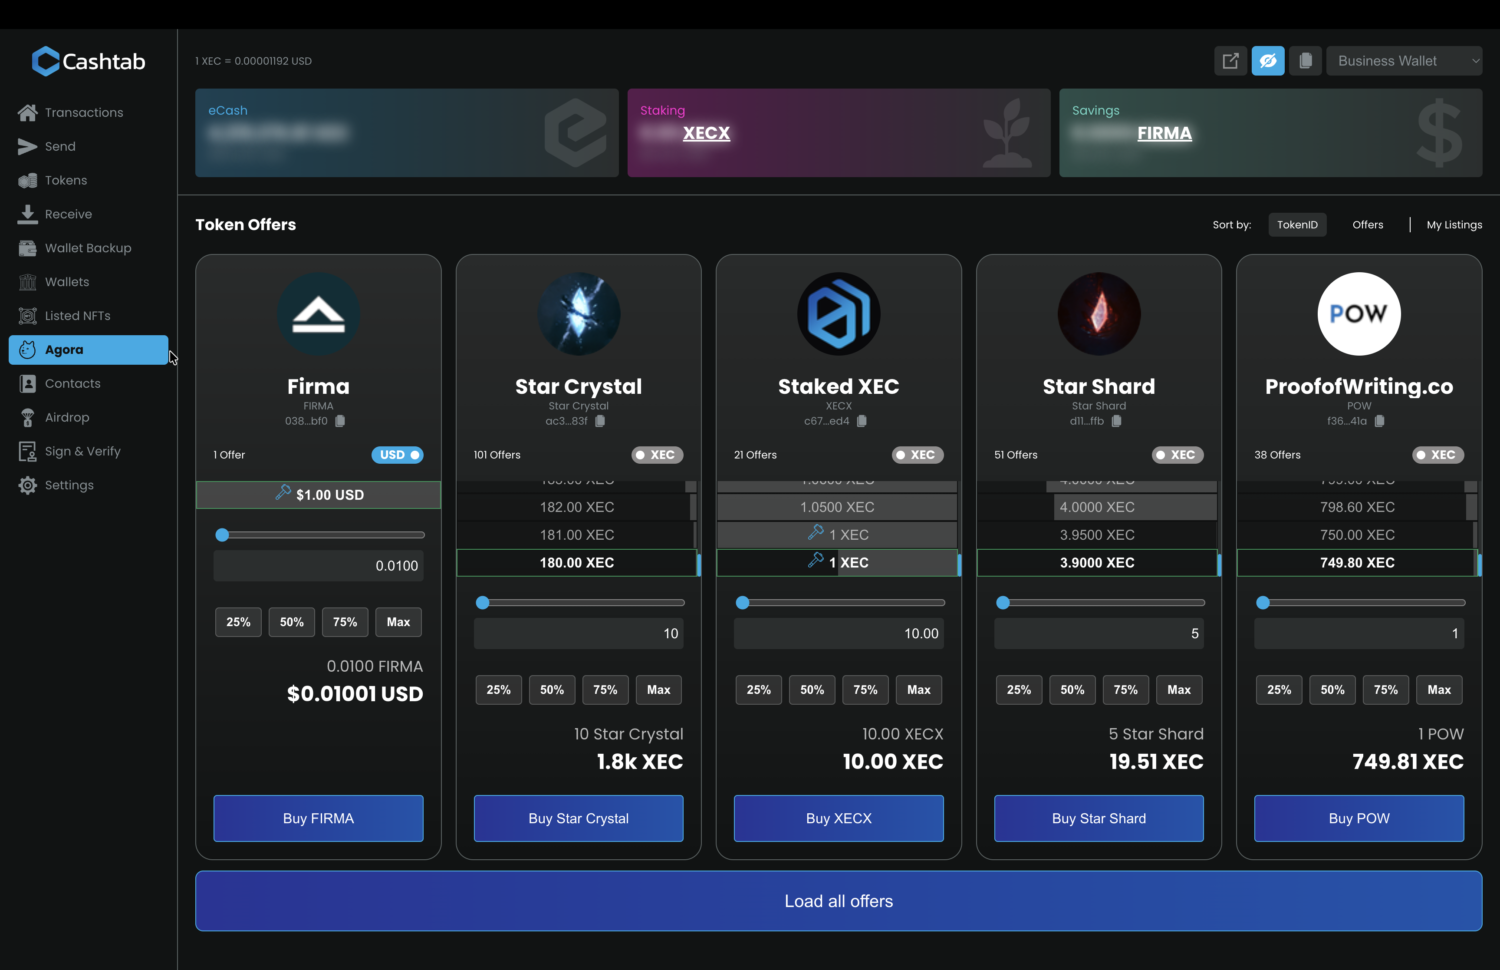Select Tokens in the sidebar
This screenshot has width=1500, height=970.
coord(66,180)
